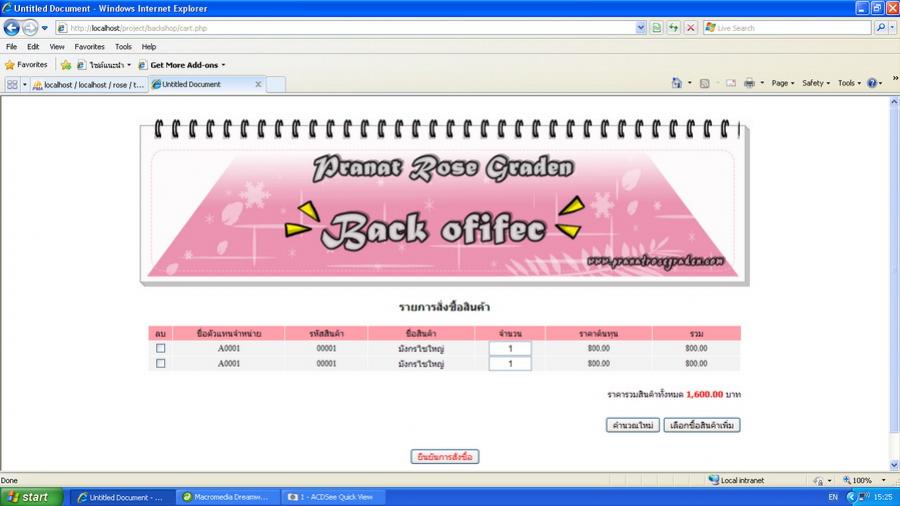Viewport: 900px width, 506px height.
Task: Switch to ACDSee Quick View taskbar item
Action: [x=333, y=497]
